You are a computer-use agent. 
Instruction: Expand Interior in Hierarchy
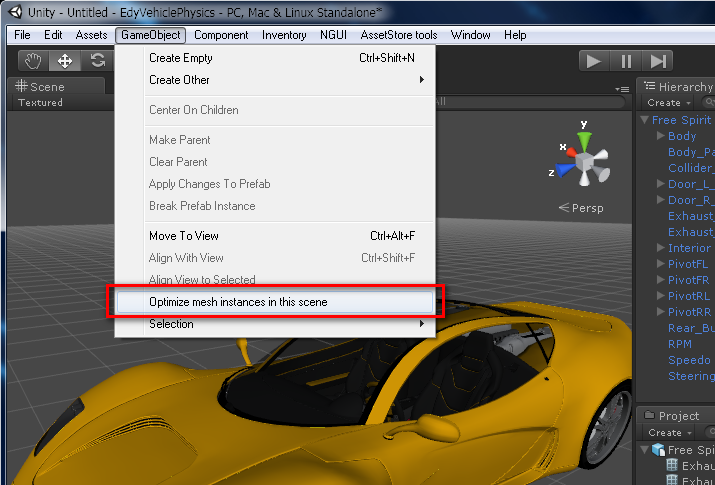tap(660, 248)
